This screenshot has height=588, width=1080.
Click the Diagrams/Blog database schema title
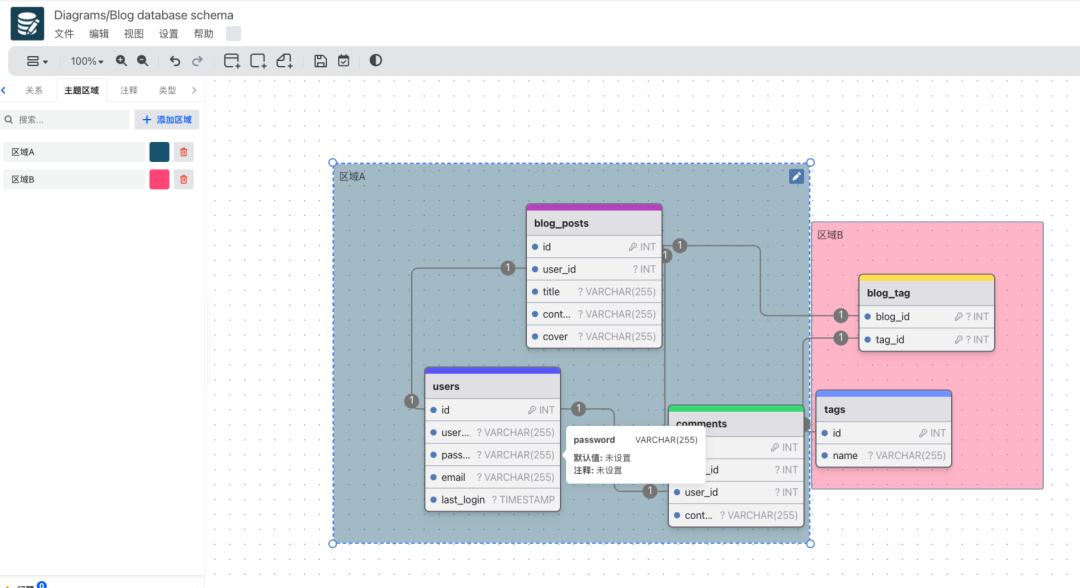(143, 14)
